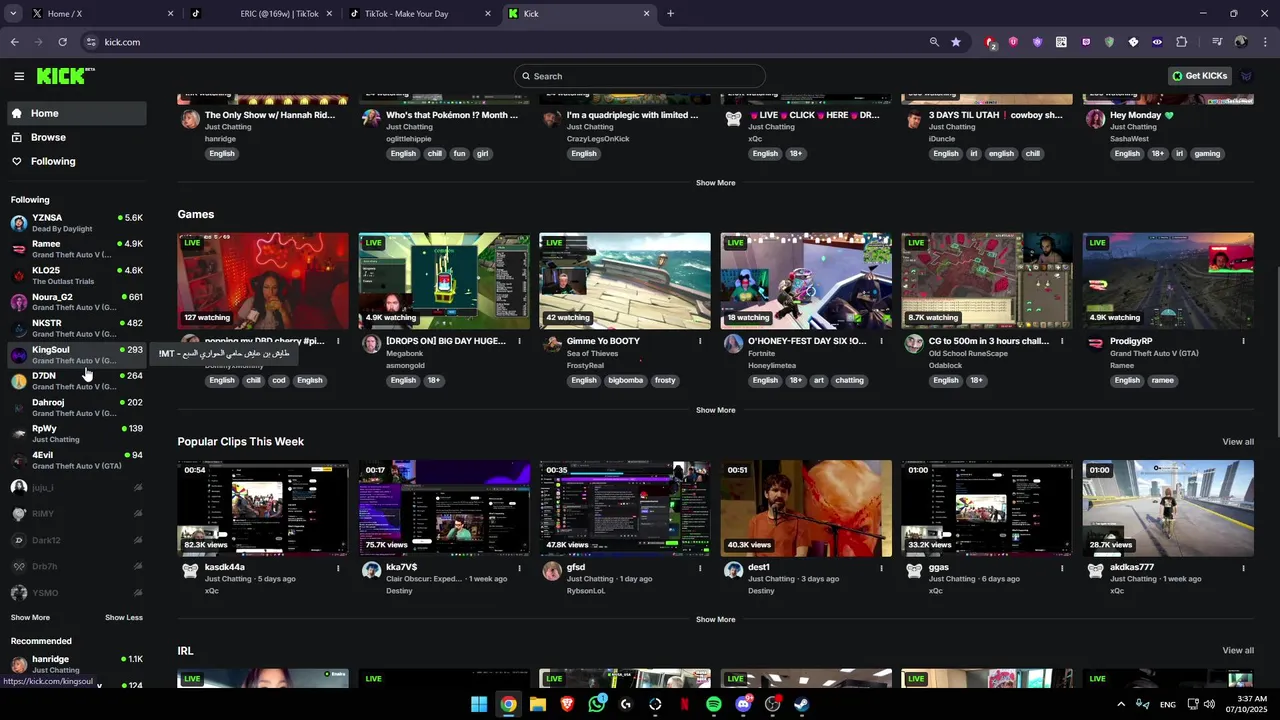Play the dest1 clip thumbnail

[806, 508]
